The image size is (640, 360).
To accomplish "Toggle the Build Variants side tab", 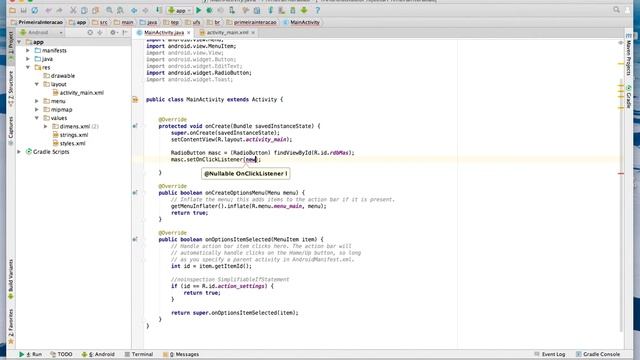I will (11, 279).
